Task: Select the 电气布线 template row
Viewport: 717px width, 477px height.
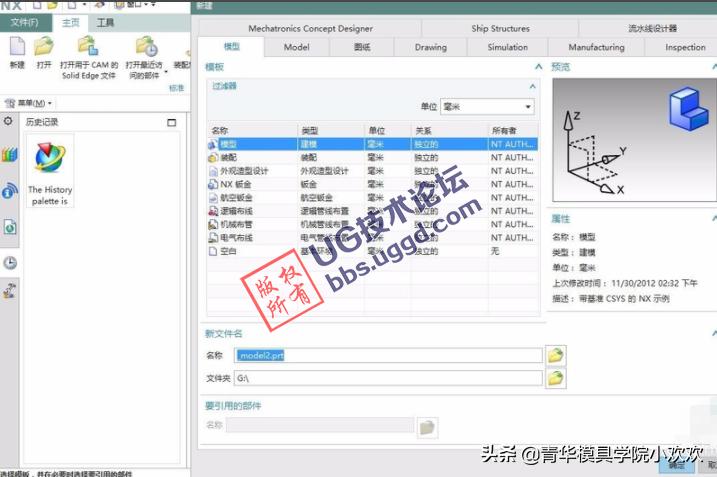Action: (372, 238)
